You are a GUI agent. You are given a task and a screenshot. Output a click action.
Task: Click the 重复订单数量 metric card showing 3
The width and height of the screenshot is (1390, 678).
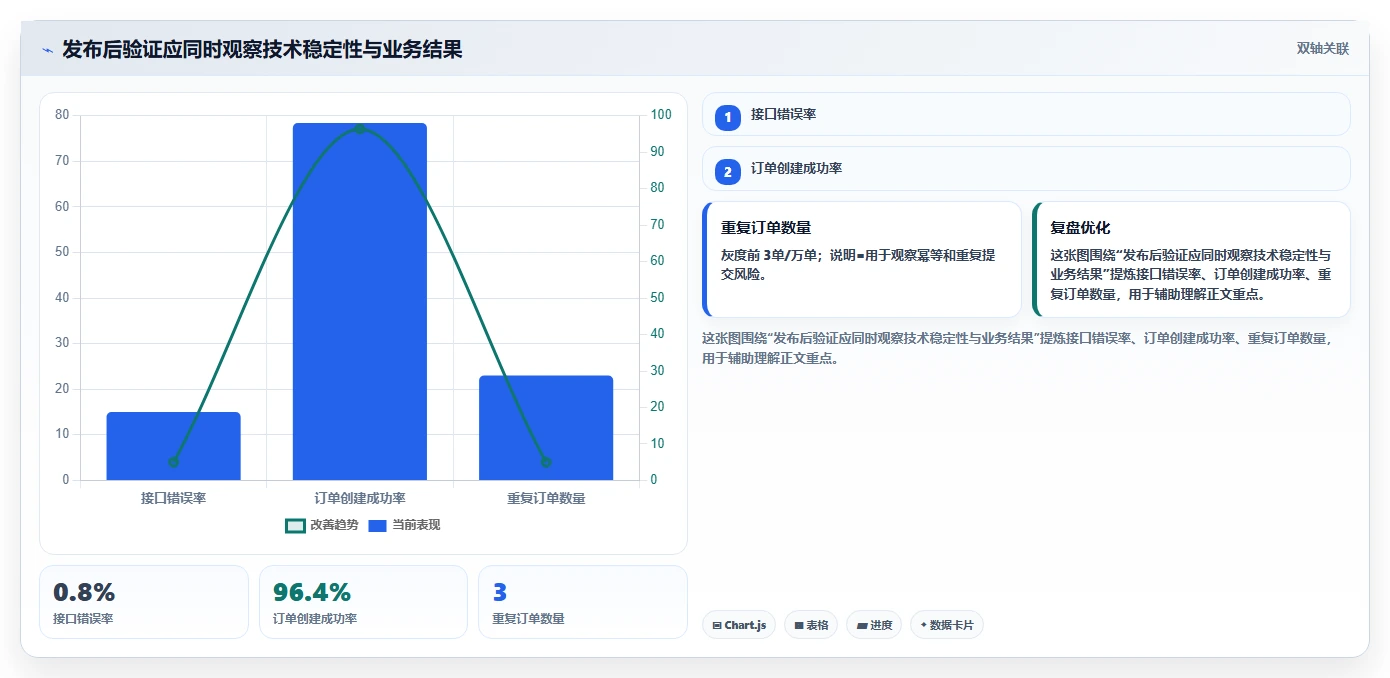(x=583, y=602)
